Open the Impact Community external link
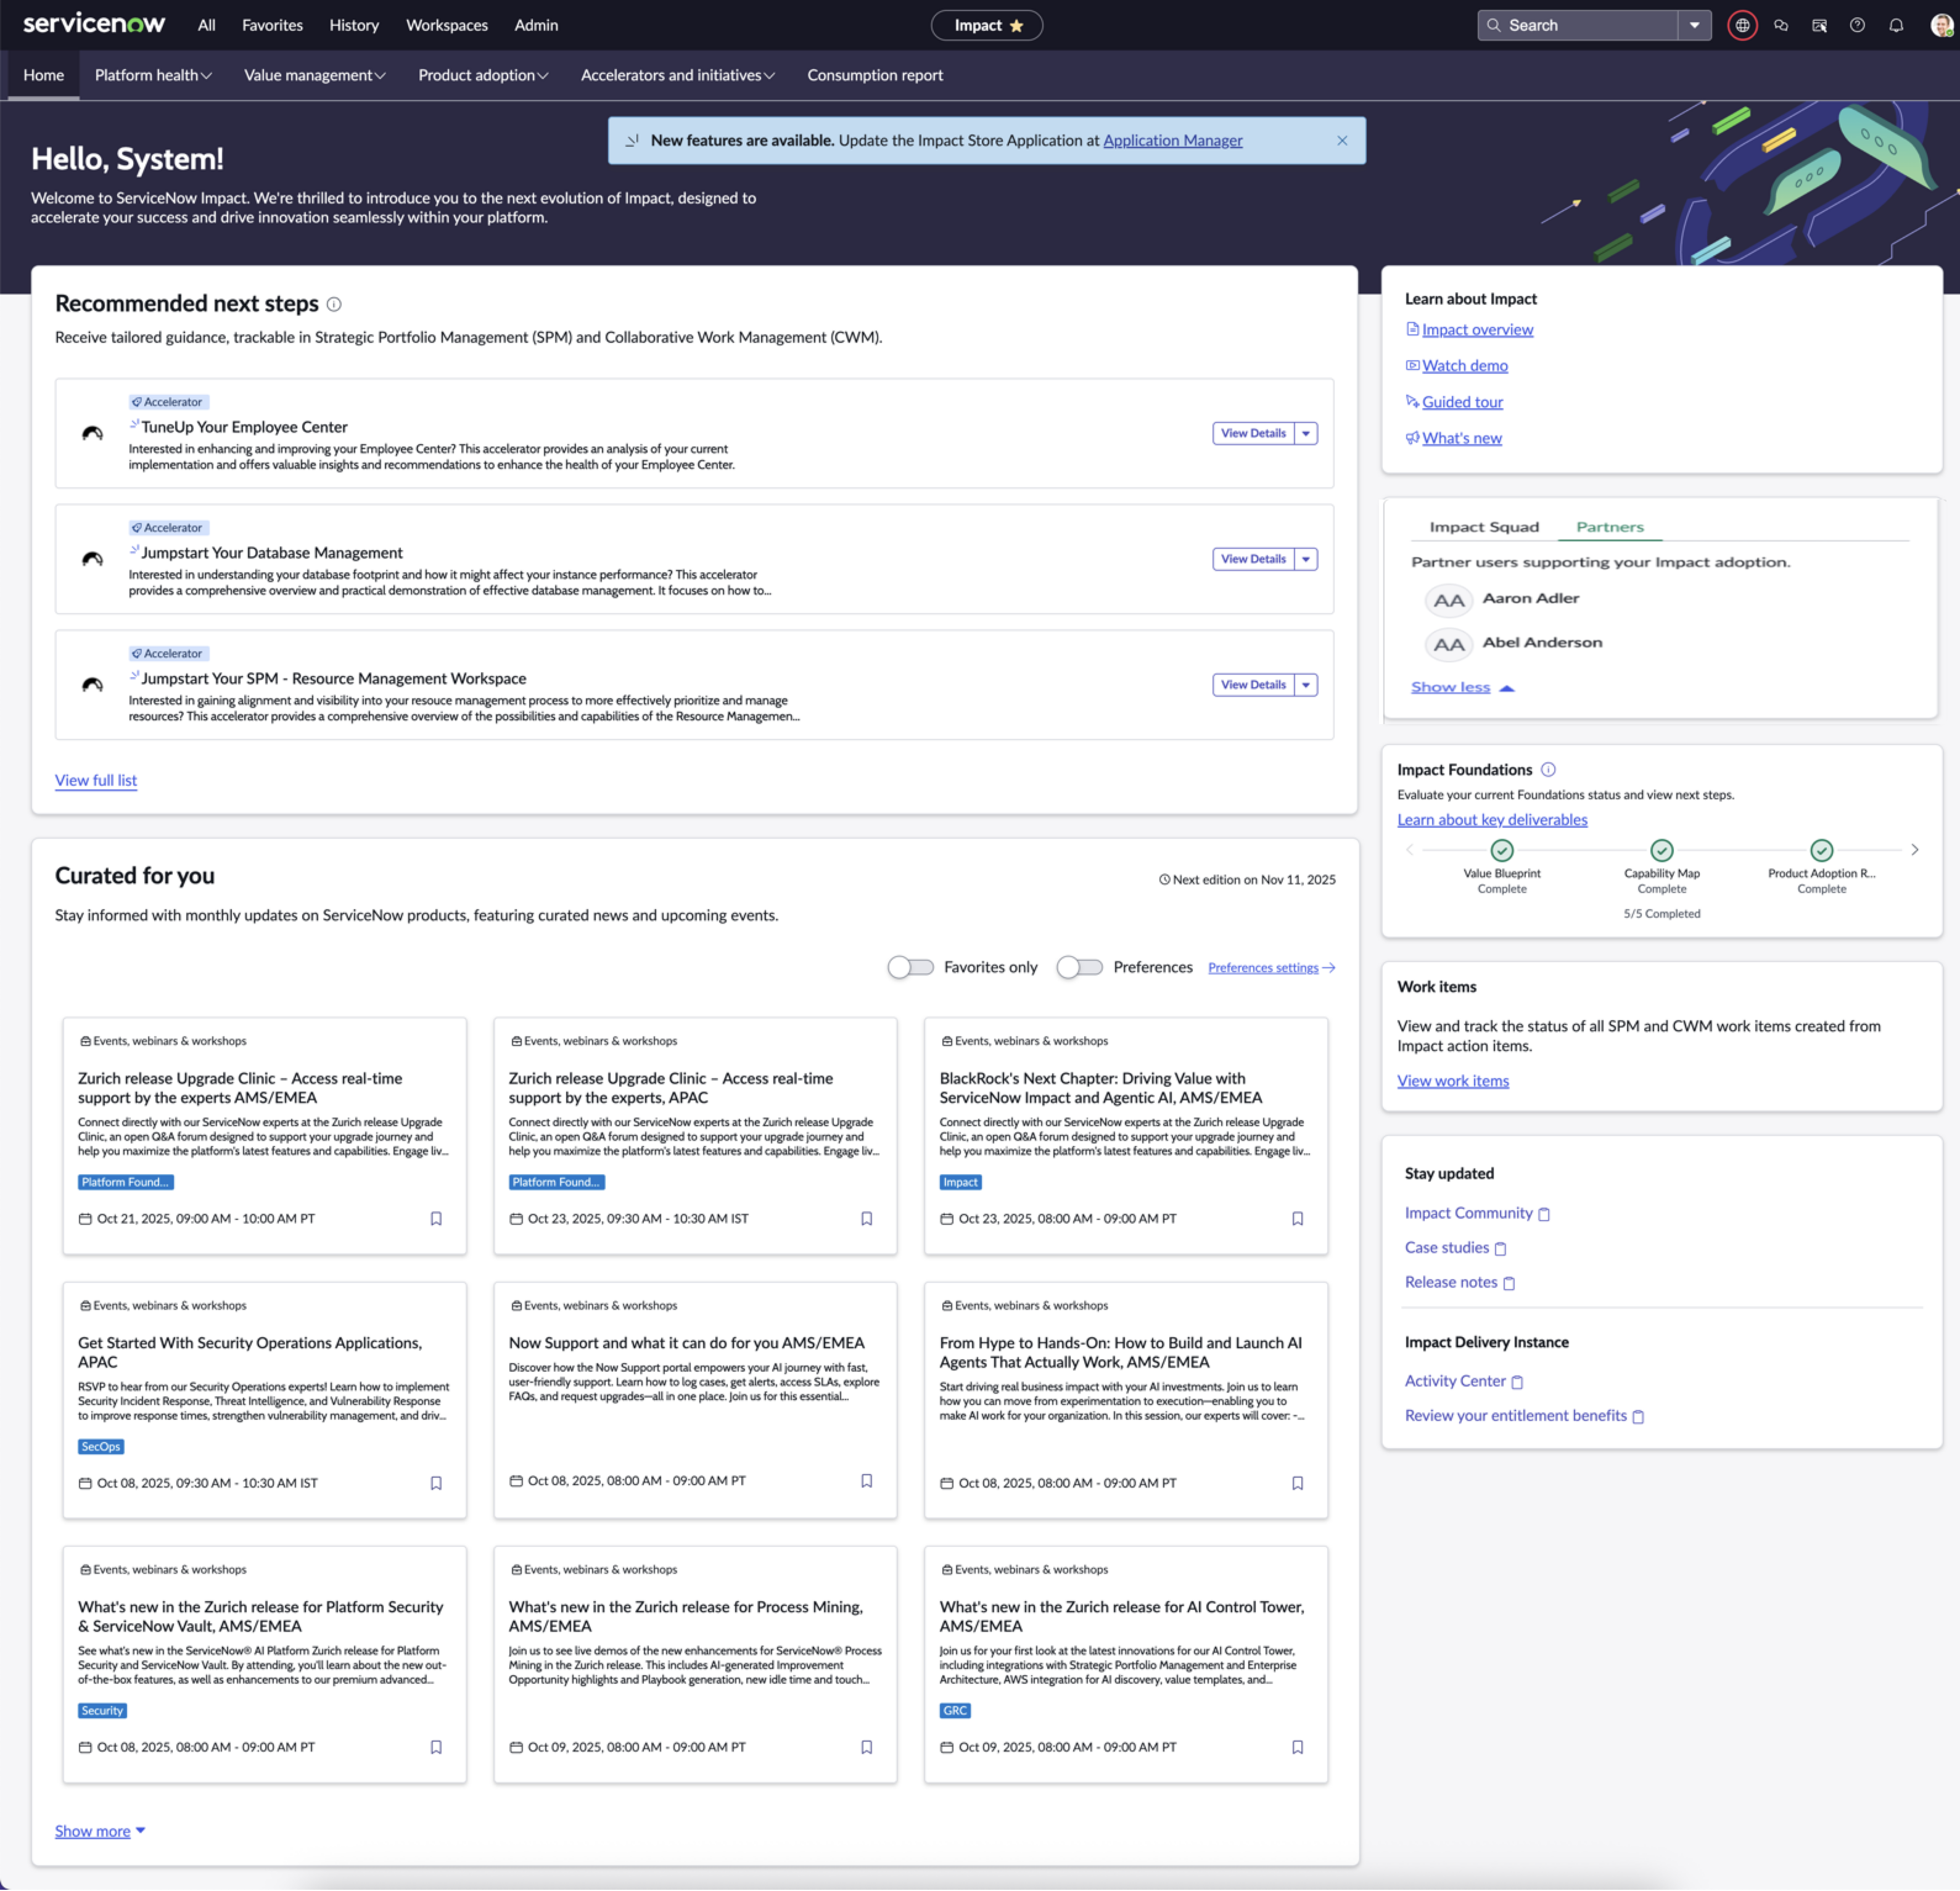 tap(1476, 1213)
